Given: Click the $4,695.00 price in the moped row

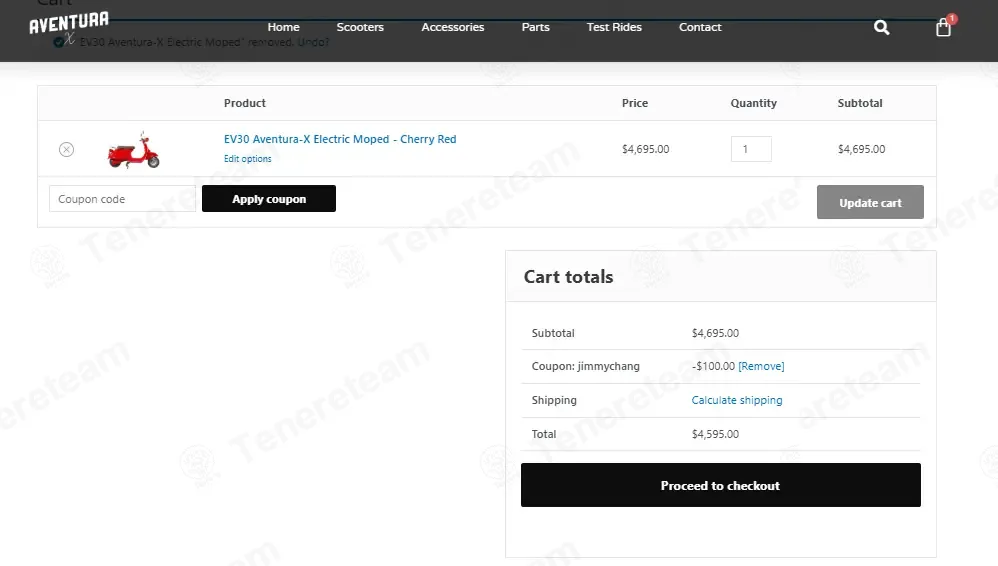Looking at the screenshot, I should (x=645, y=149).
